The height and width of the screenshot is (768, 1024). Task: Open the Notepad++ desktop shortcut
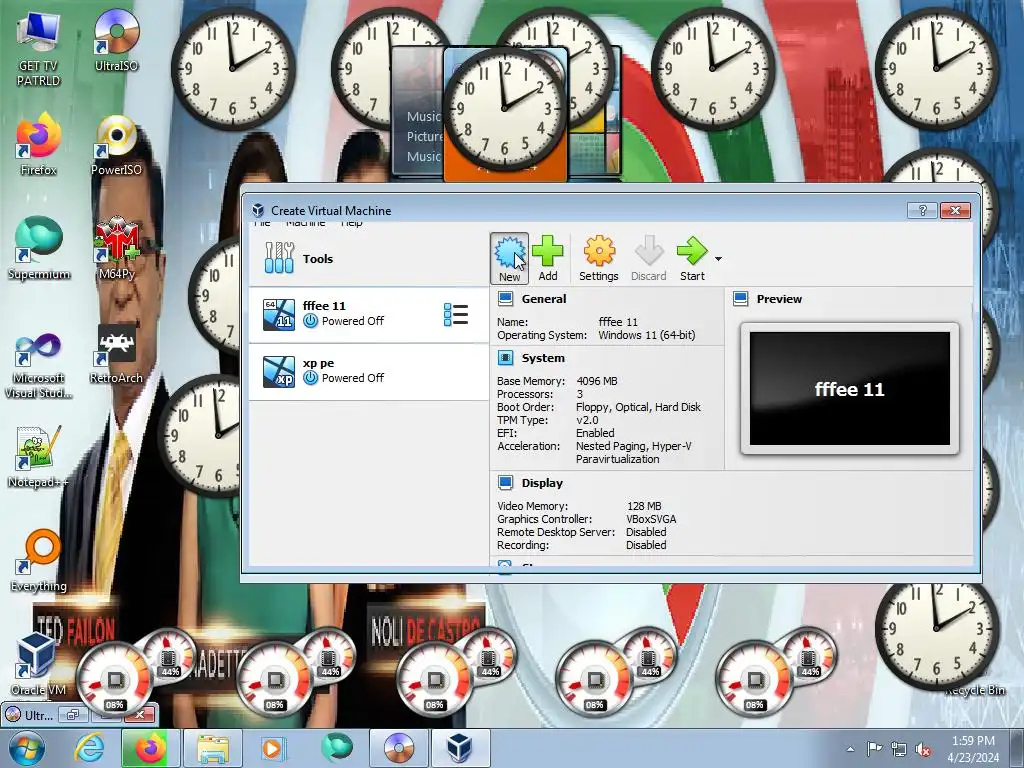38,457
